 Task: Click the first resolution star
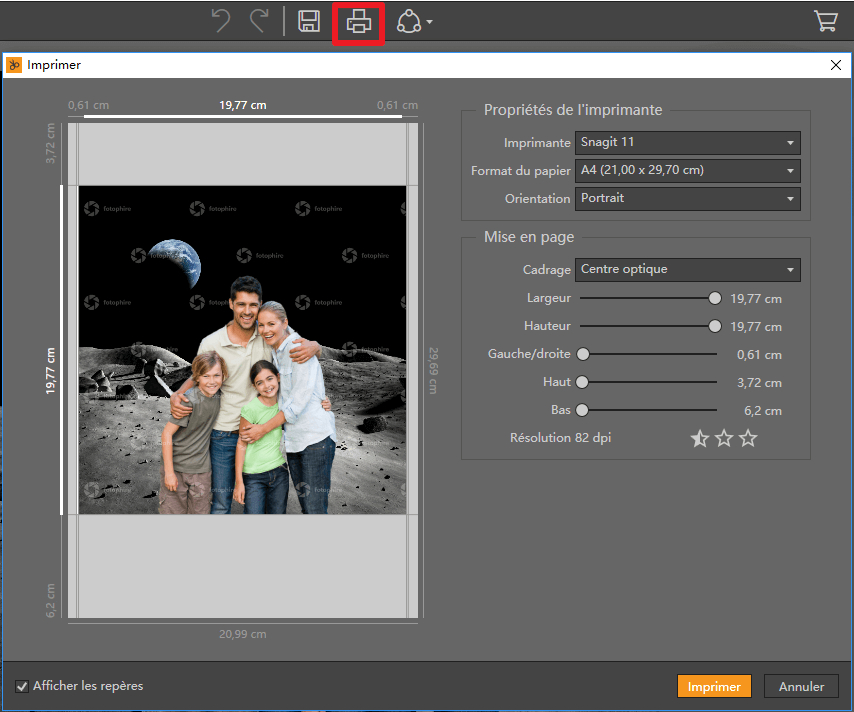pyautogui.click(x=700, y=438)
